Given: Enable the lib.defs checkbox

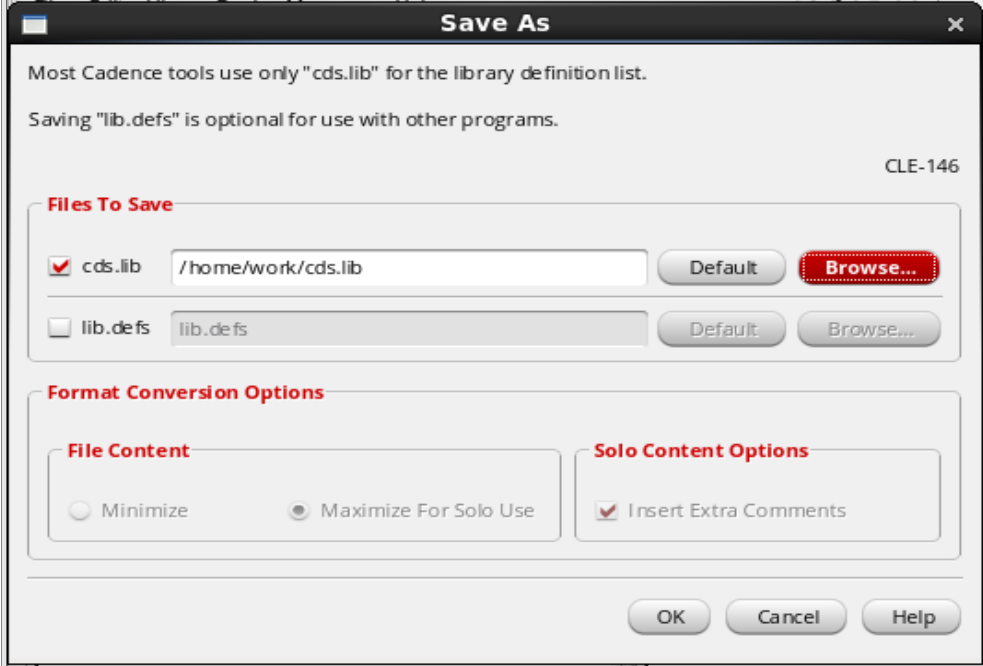Looking at the screenshot, I should tap(60, 328).
